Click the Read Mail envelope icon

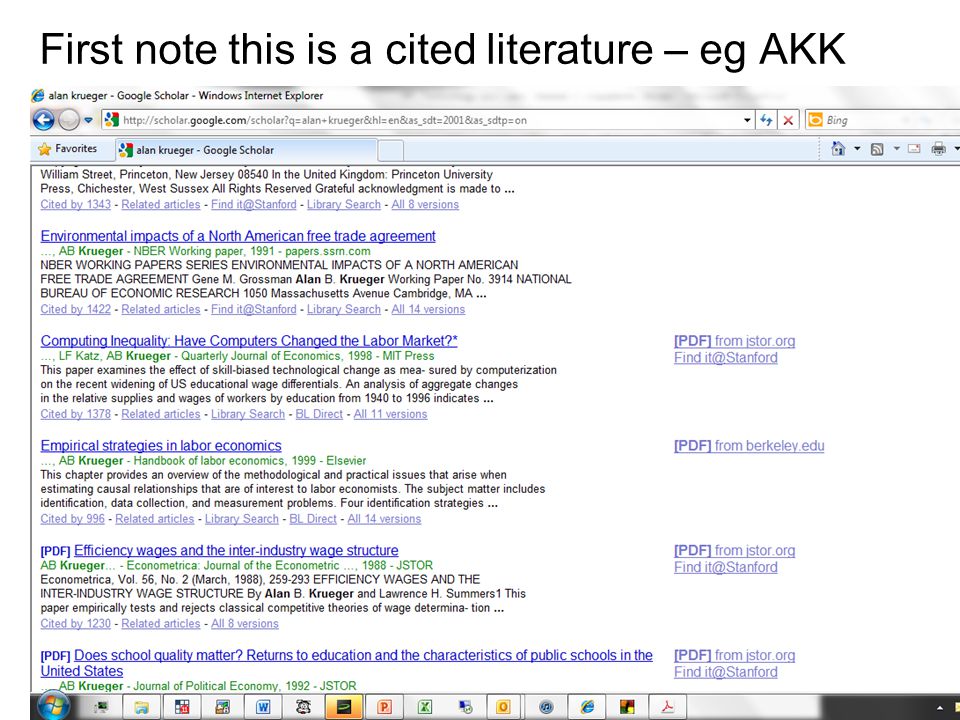tap(914, 148)
